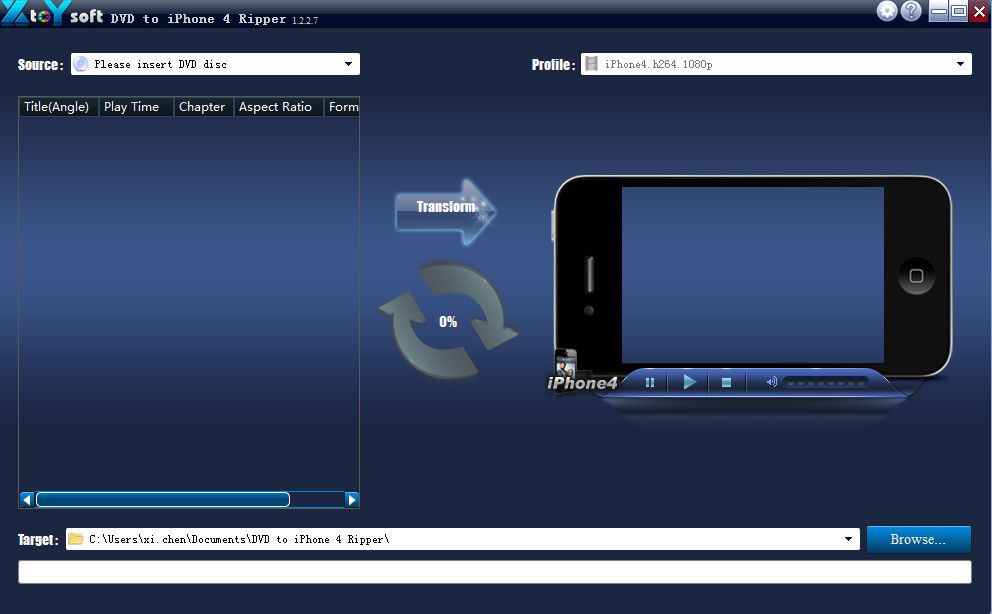Click the Target folder path field
The image size is (992, 614).
pos(462,539)
